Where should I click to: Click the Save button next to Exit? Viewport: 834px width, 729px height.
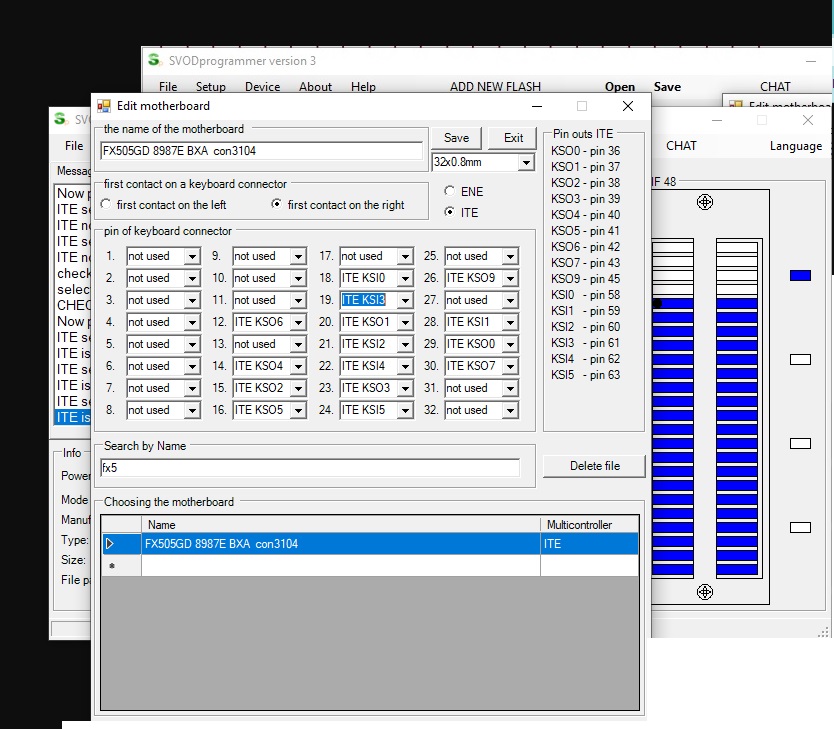[456, 138]
